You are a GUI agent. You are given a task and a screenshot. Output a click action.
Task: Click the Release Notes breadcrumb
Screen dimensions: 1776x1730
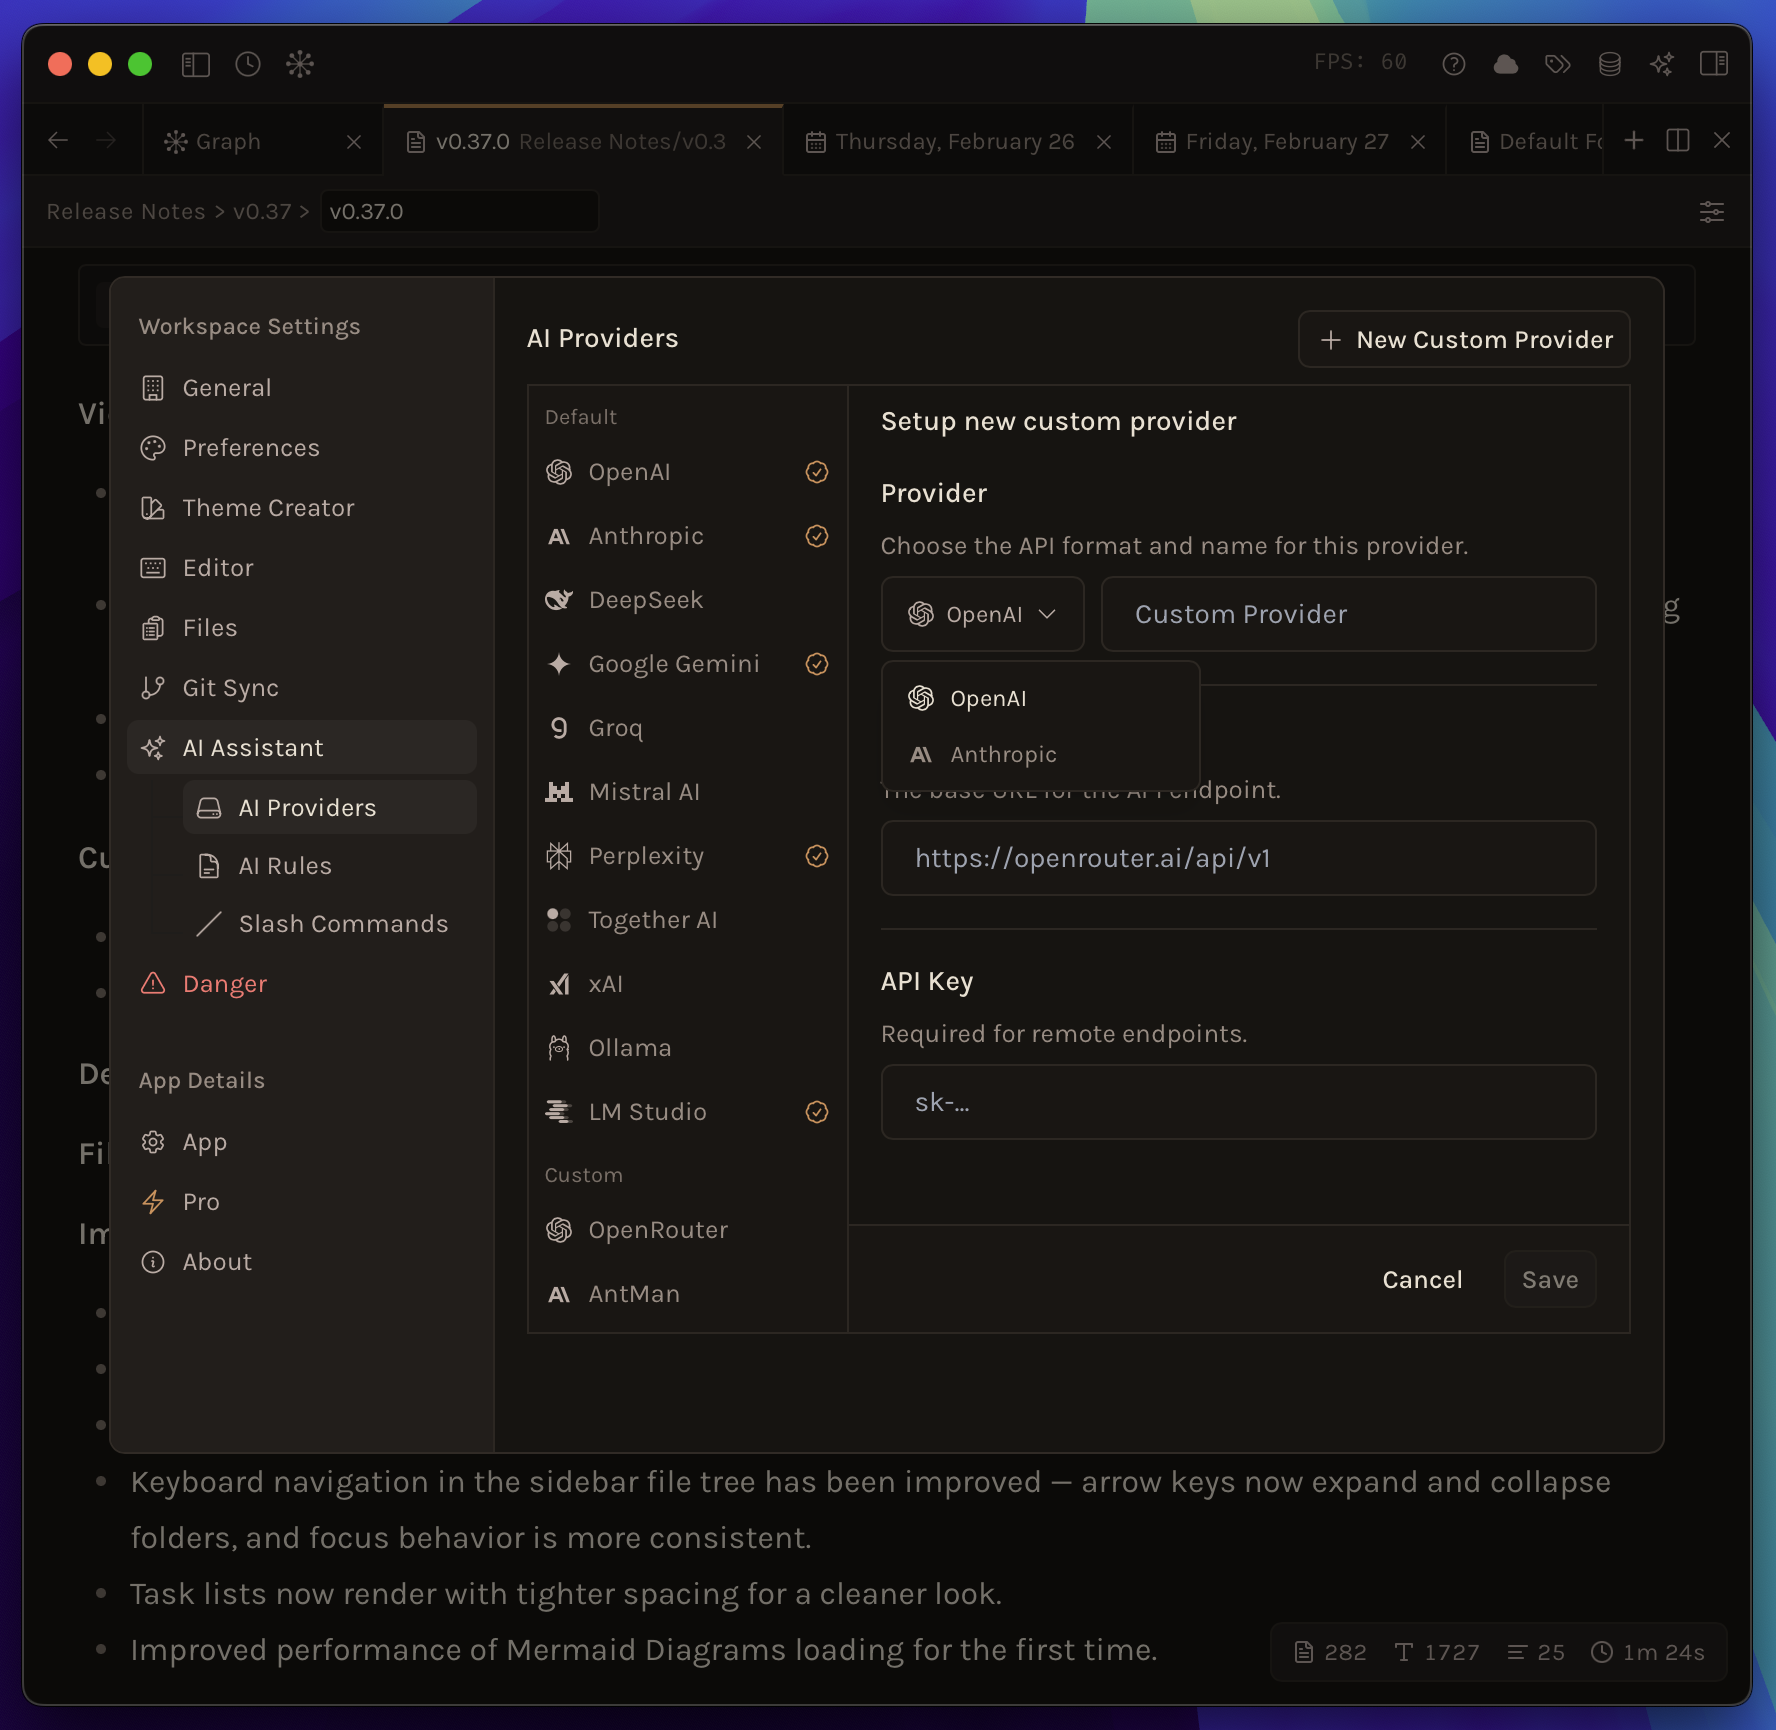pos(126,212)
